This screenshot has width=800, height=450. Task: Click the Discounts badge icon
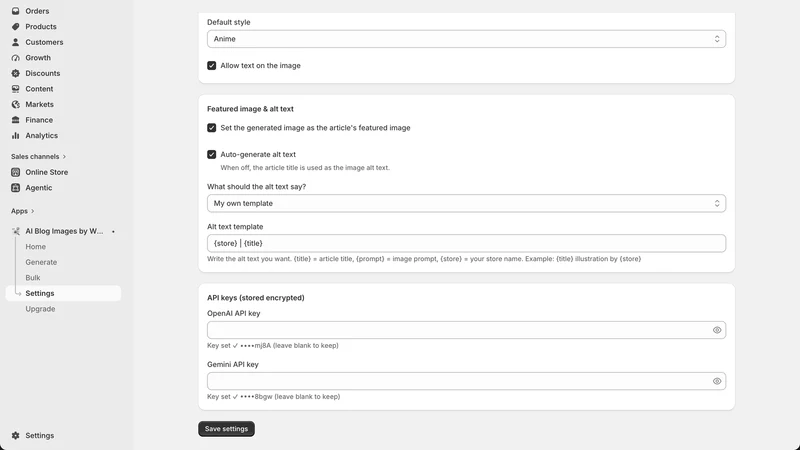coord(15,73)
